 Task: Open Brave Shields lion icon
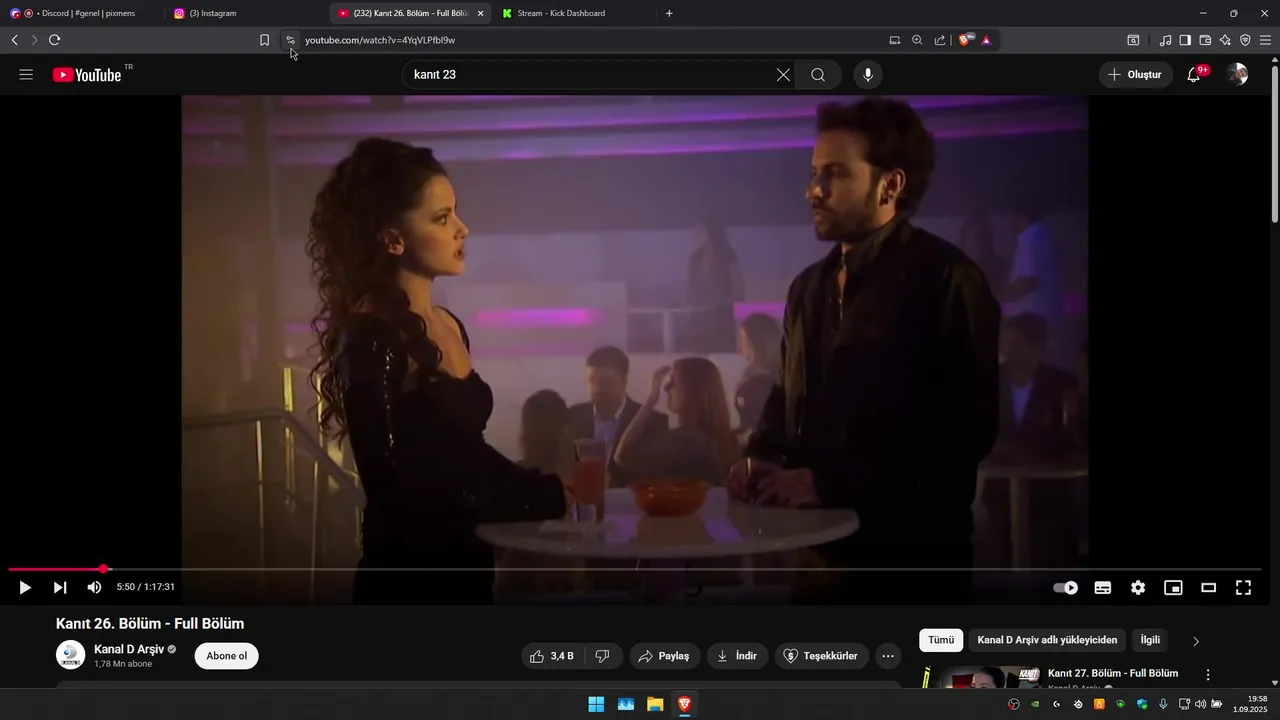[x=966, y=40]
